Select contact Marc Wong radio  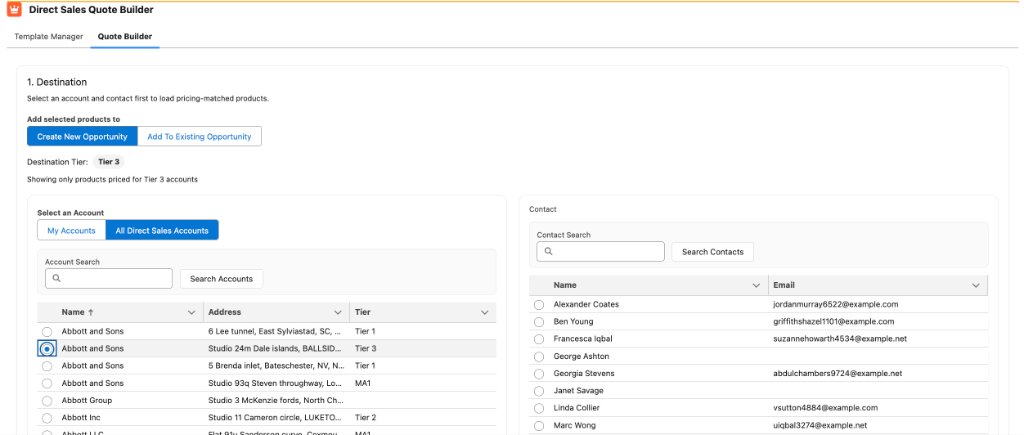coord(539,425)
